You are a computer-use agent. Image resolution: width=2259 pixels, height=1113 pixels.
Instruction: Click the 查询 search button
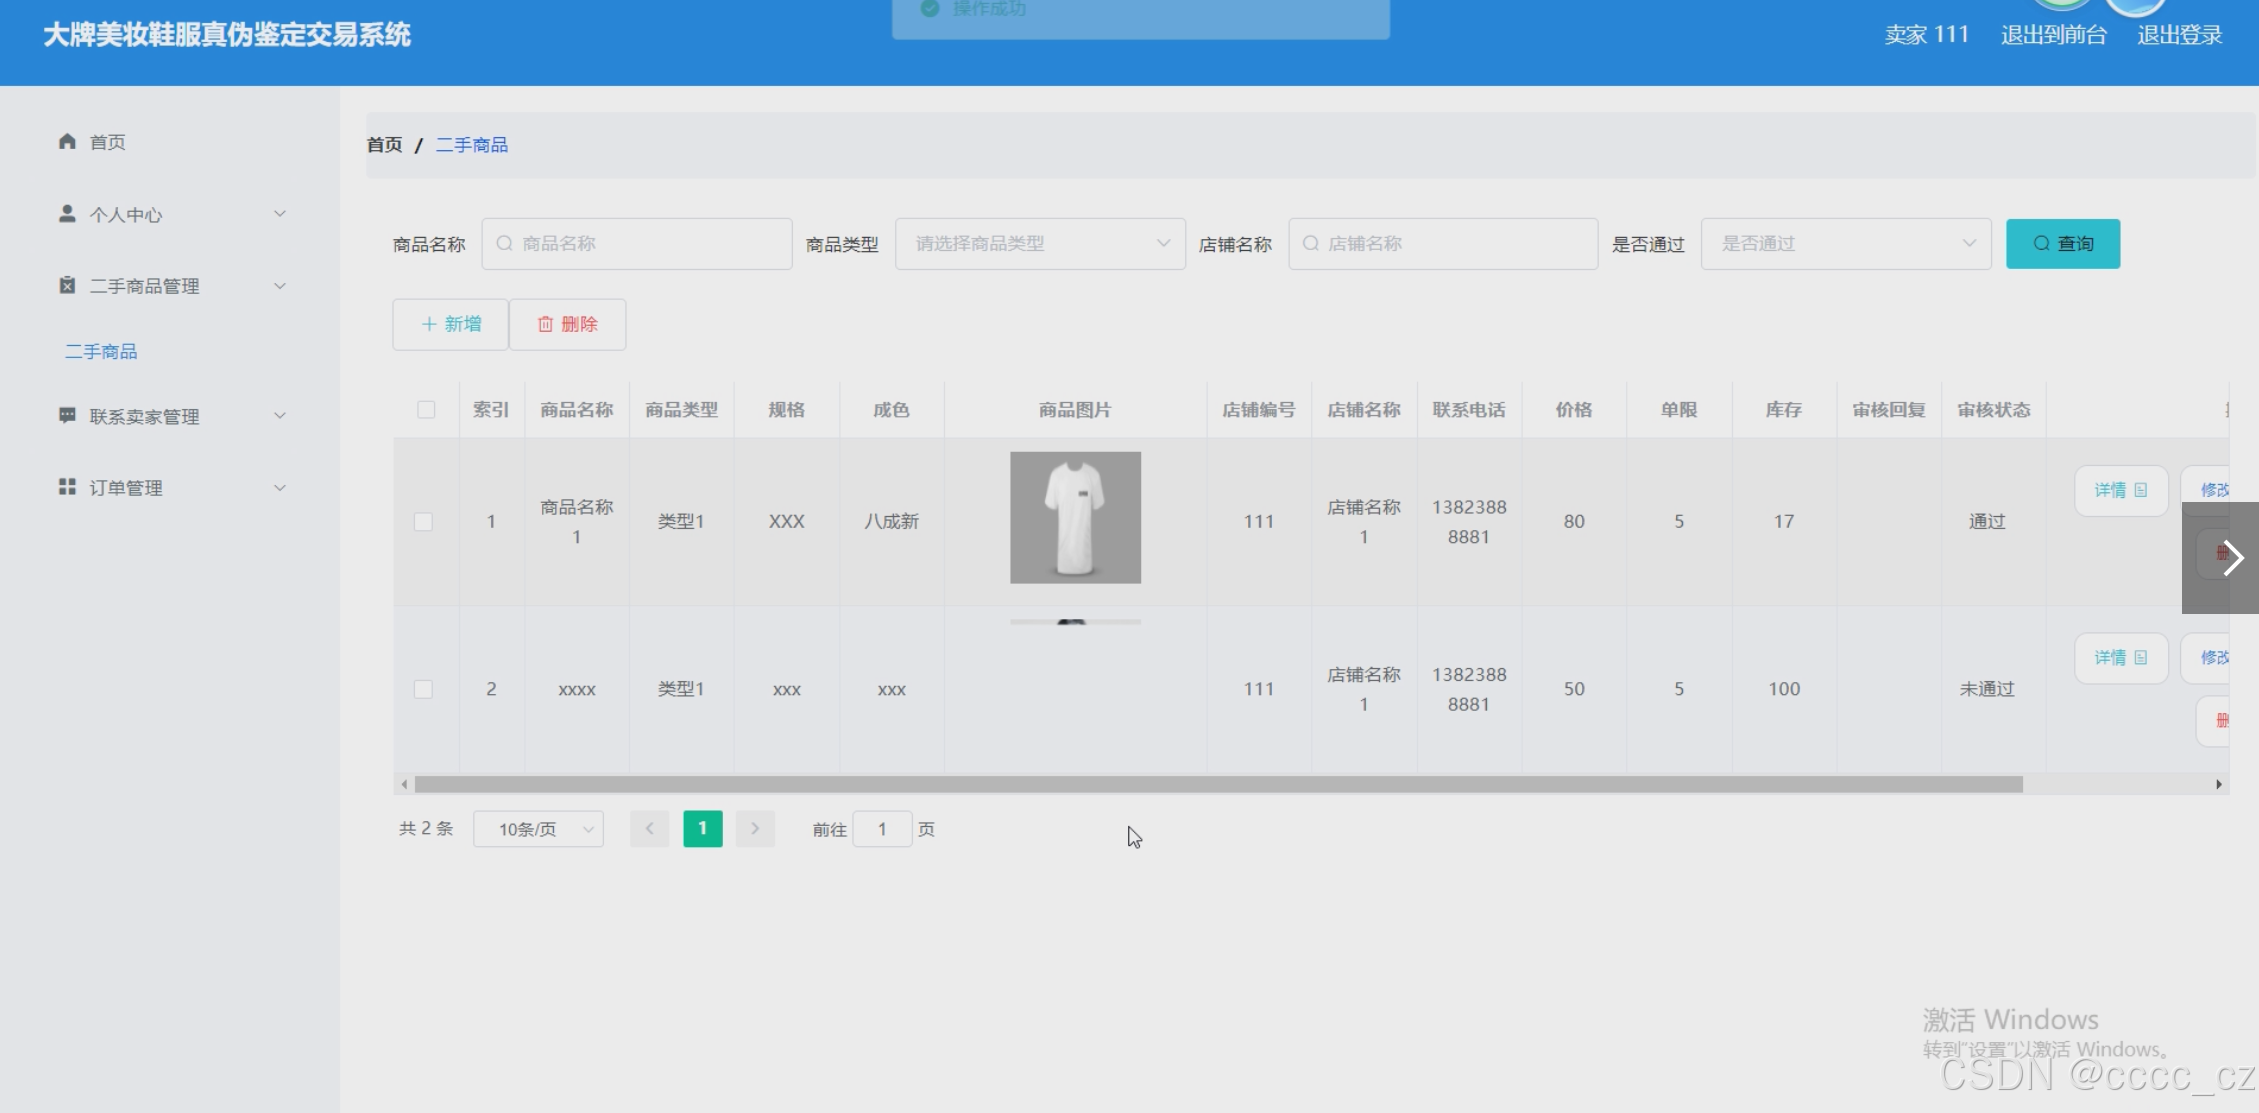[2062, 244]
